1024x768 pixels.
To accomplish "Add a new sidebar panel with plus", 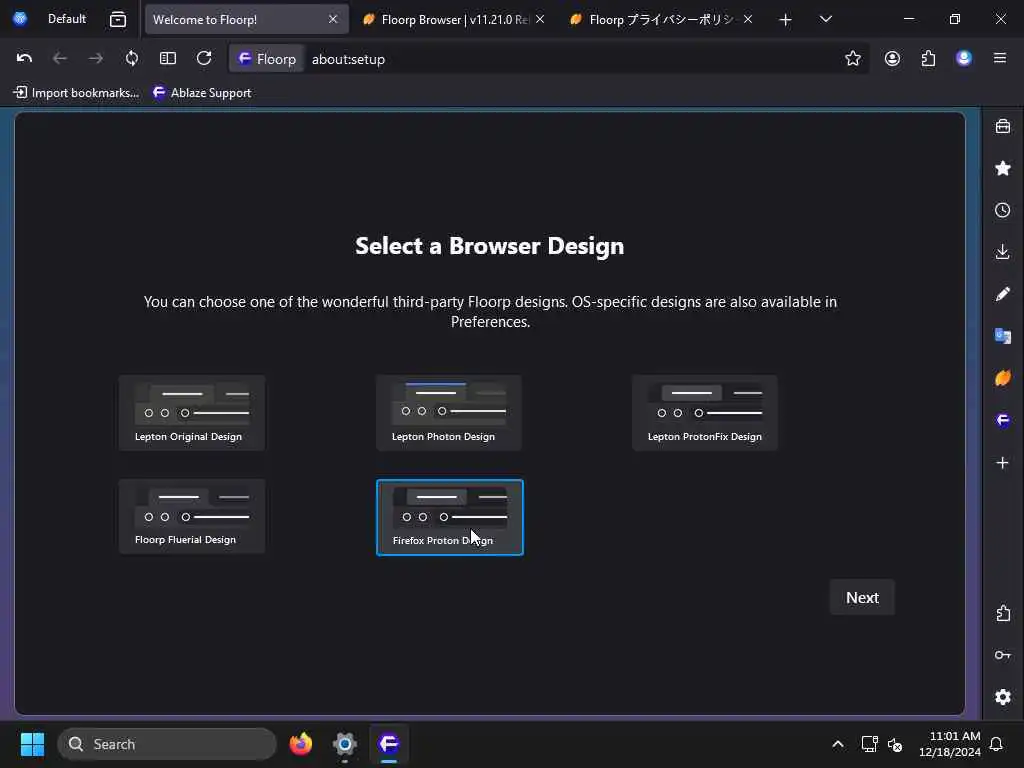I will [x=1002, y=463].
